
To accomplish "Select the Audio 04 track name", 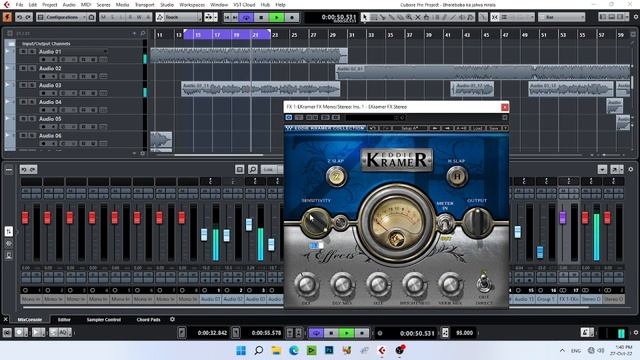I will [50, 102].
